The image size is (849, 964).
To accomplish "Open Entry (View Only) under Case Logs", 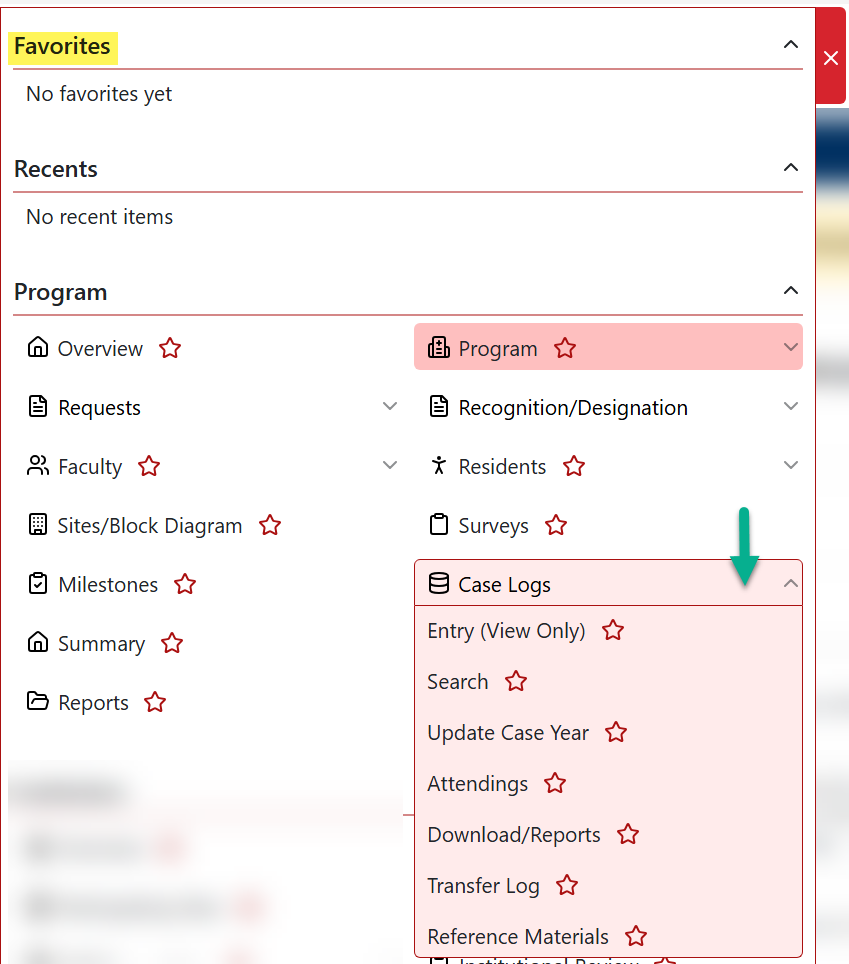I will [506, 631].
